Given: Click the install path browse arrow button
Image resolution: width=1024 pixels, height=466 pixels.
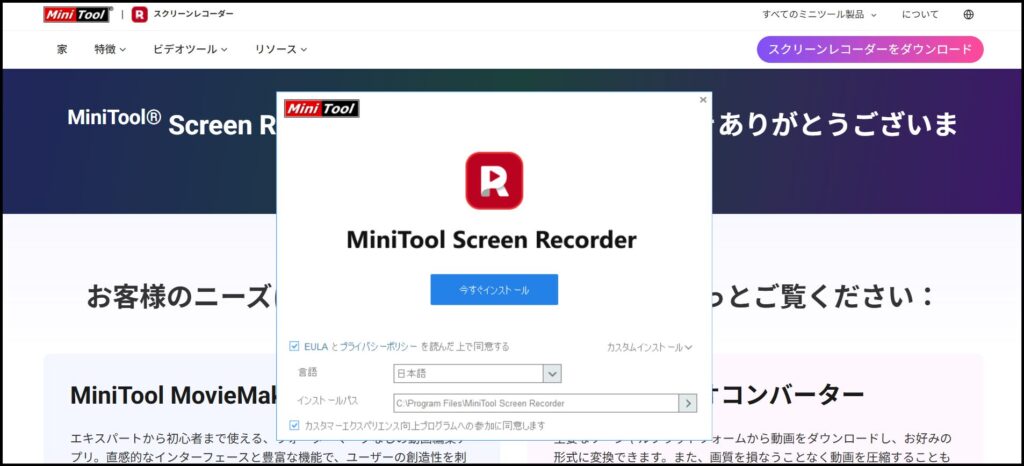Looking at the screenshot, I should (x=687, y=403).
